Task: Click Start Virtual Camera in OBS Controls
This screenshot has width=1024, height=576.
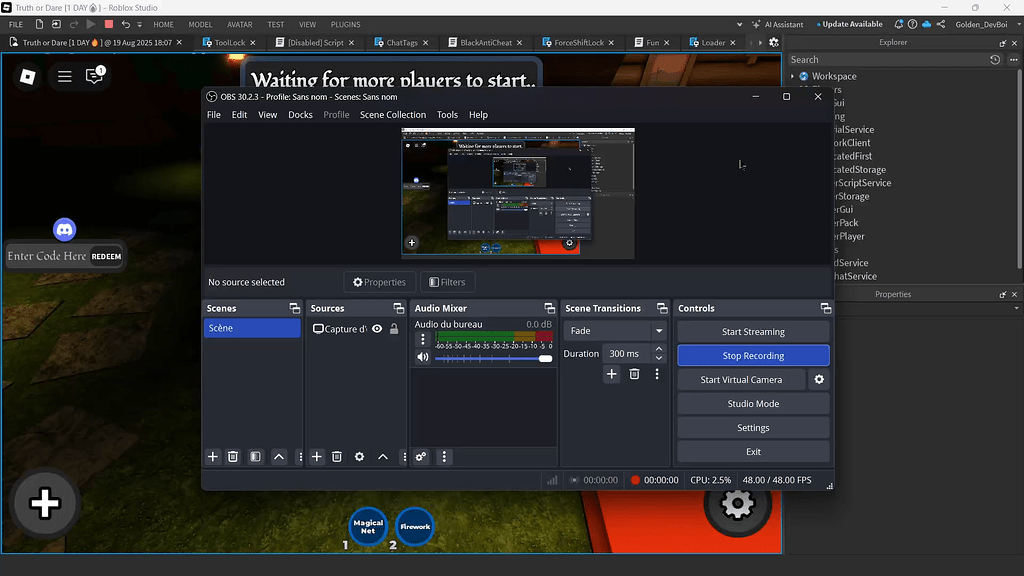Action: (x=742, y=379)
